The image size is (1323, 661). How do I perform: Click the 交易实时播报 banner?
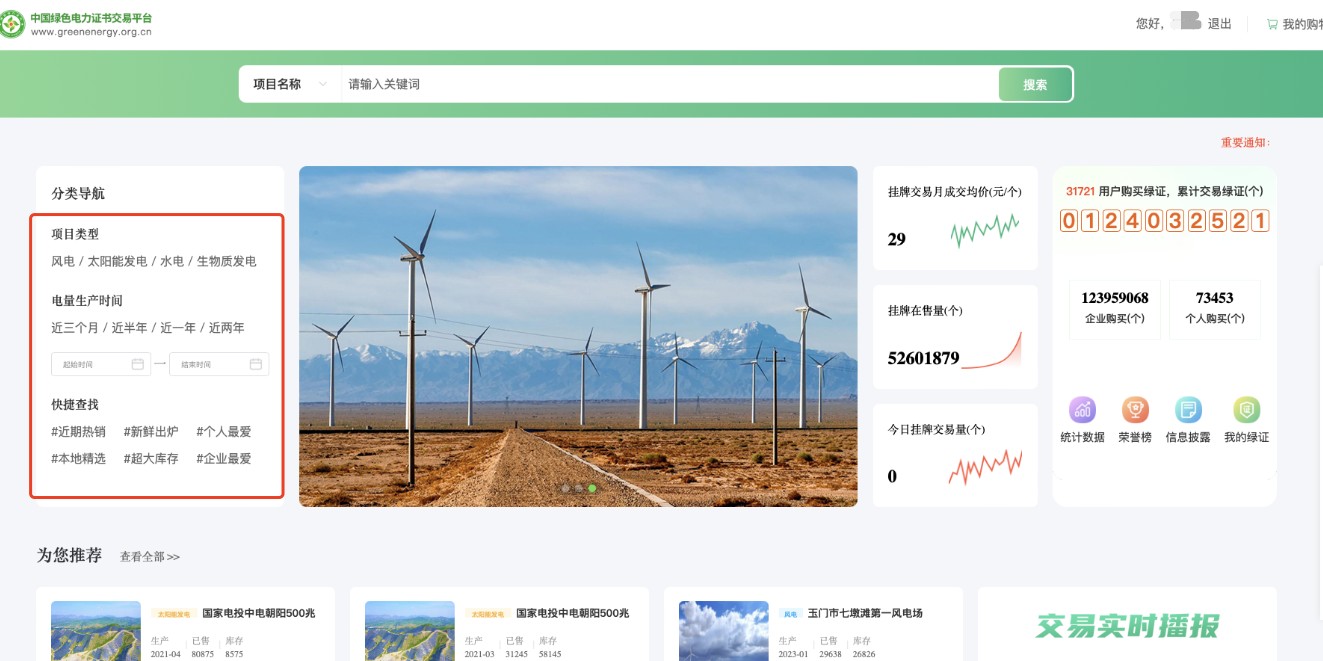coord(1127,624)
